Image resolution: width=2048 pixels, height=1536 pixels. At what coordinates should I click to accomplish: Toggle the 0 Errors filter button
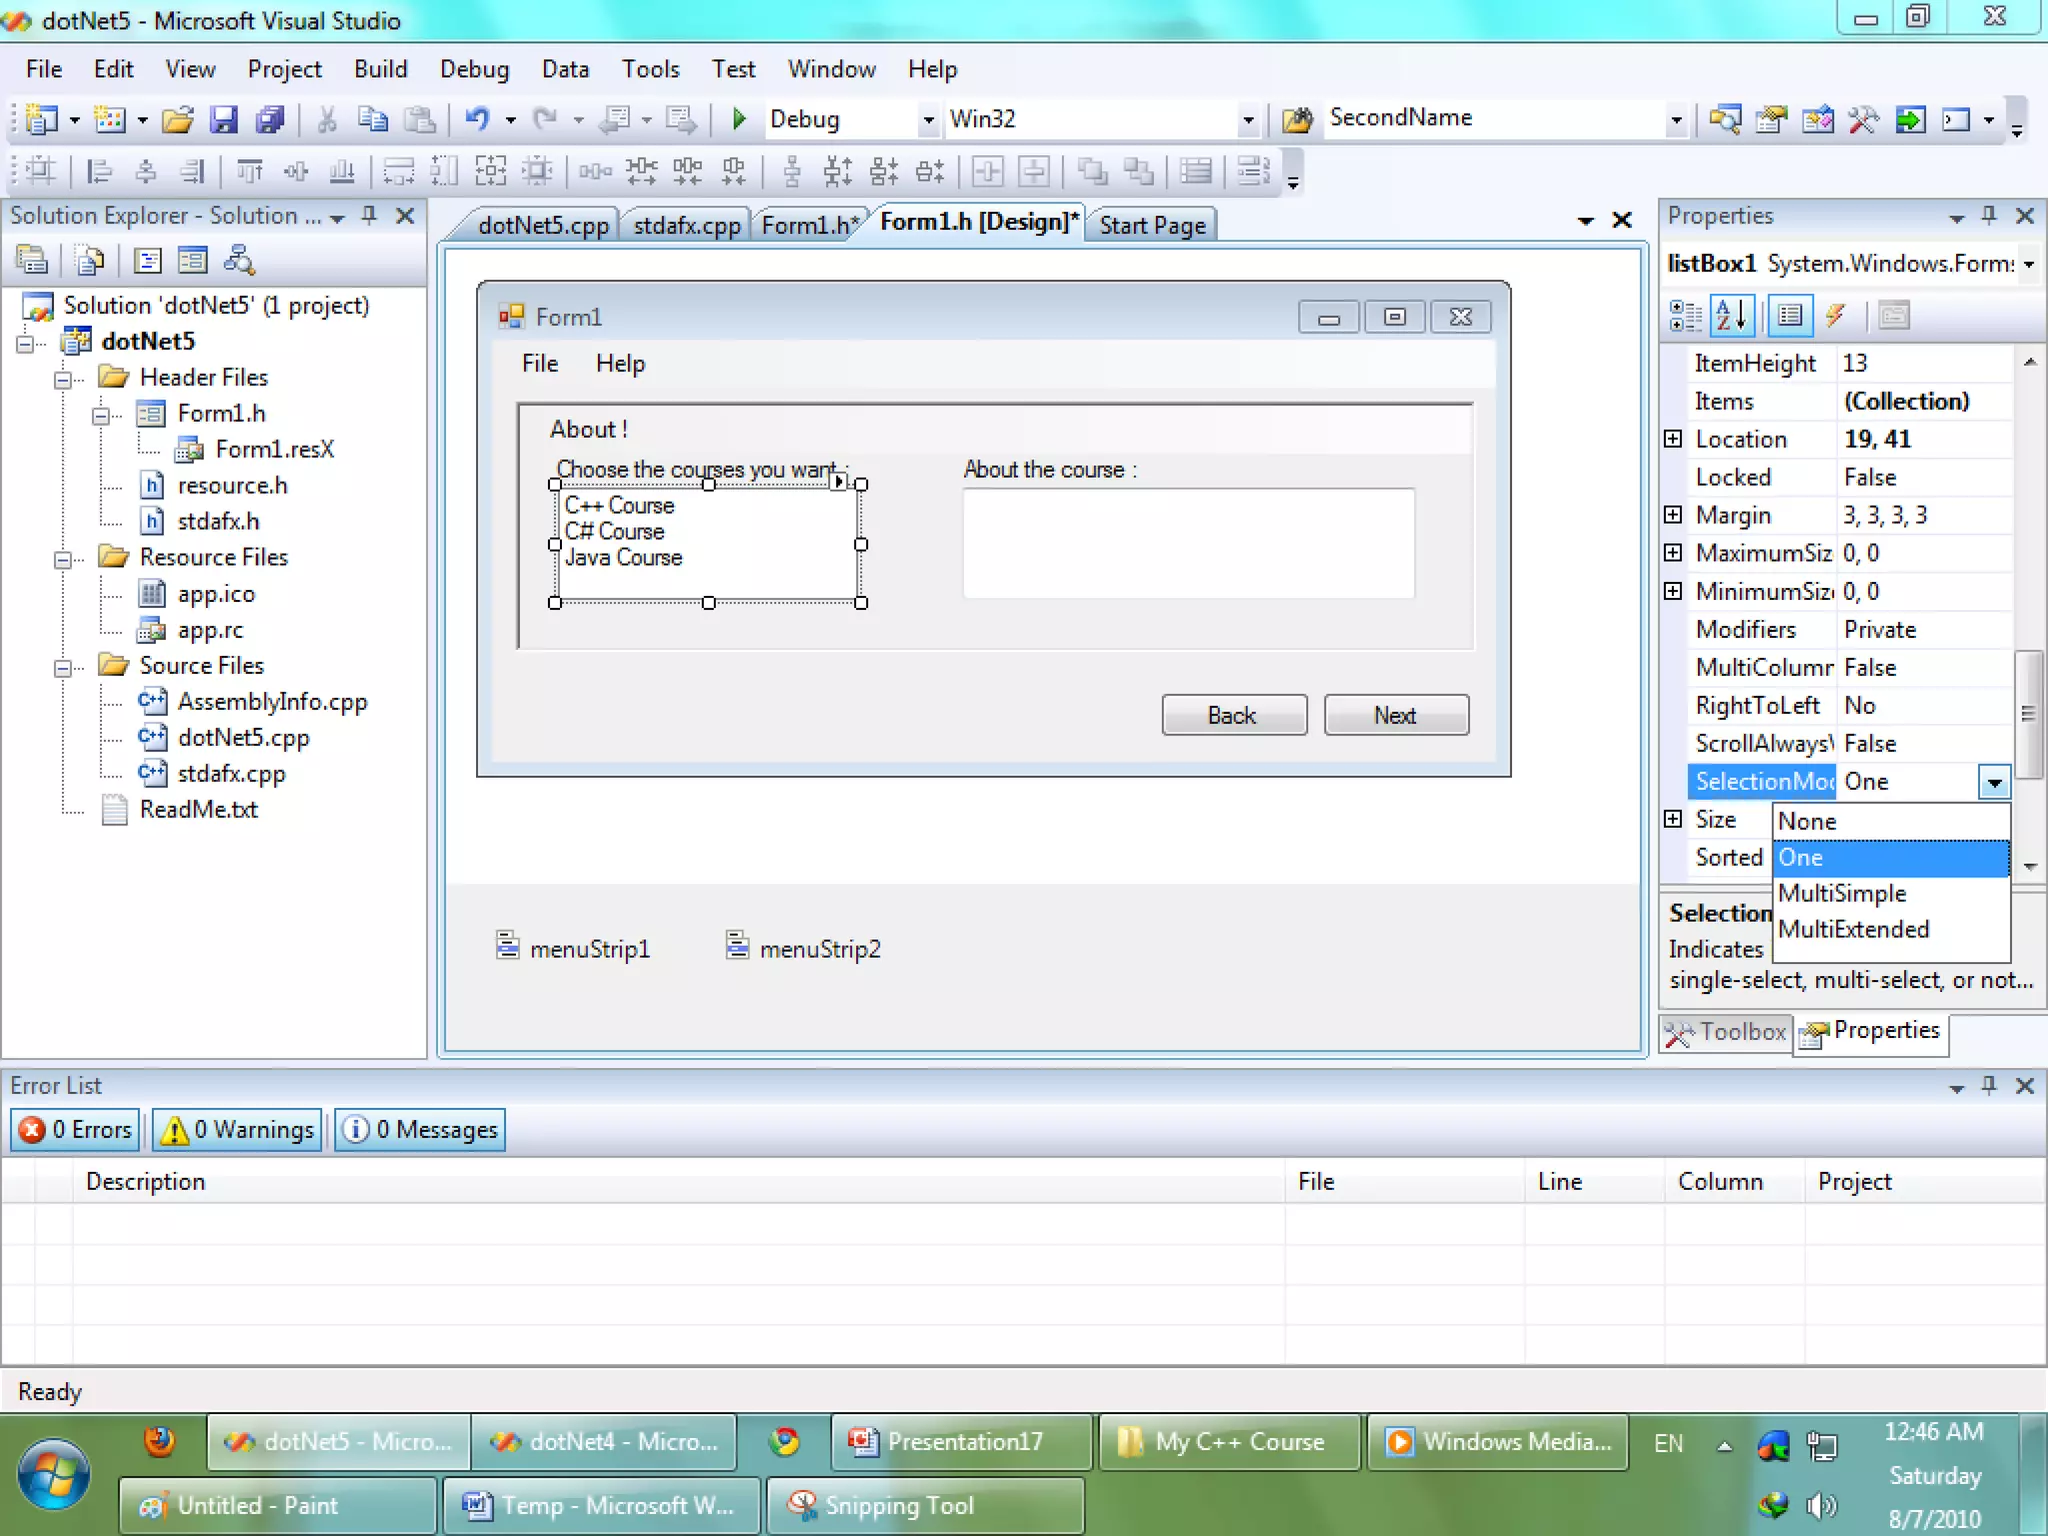point(76,1129)
